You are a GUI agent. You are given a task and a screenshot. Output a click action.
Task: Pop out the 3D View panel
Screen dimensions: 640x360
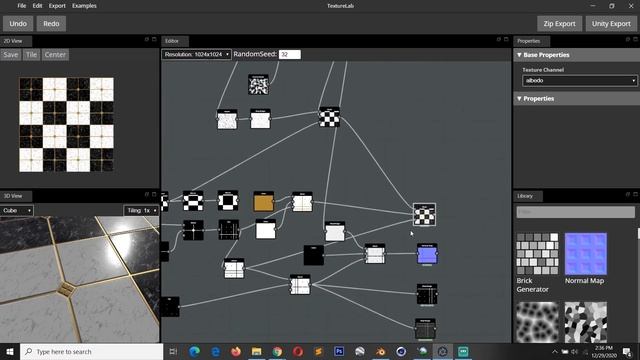[147, 195]
